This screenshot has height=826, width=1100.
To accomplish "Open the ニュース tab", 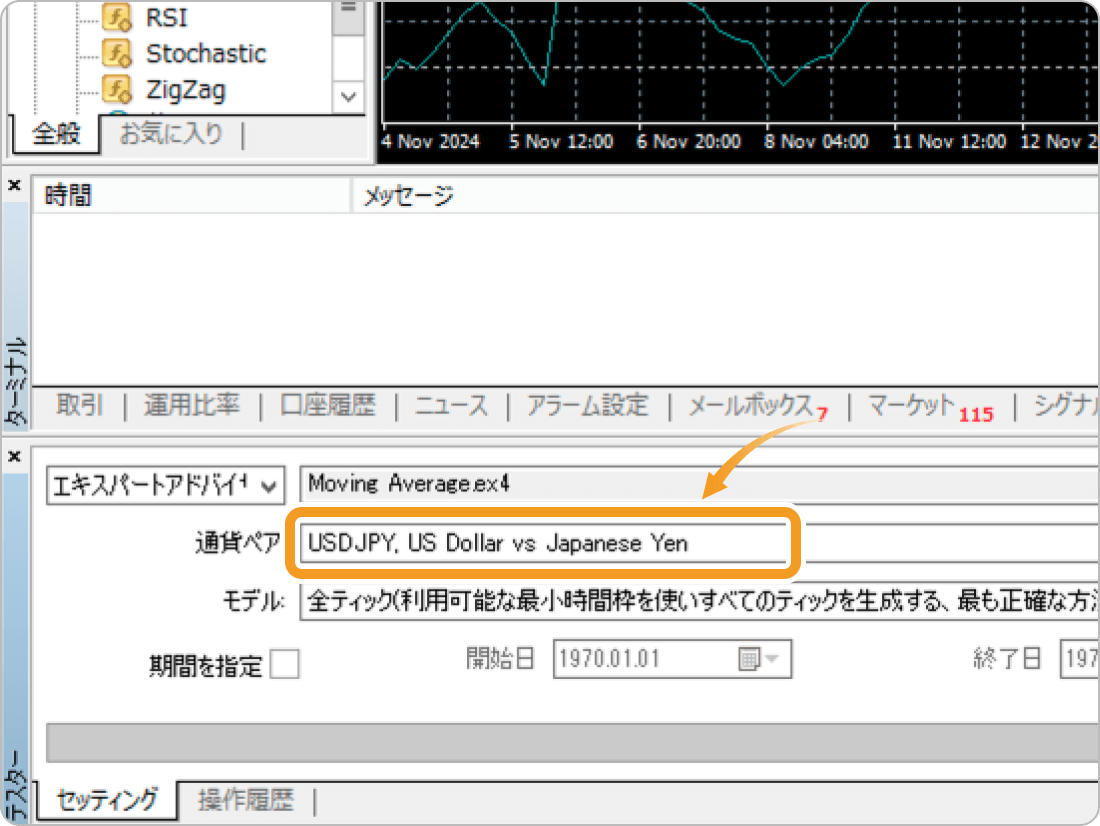I will [451, 405].
